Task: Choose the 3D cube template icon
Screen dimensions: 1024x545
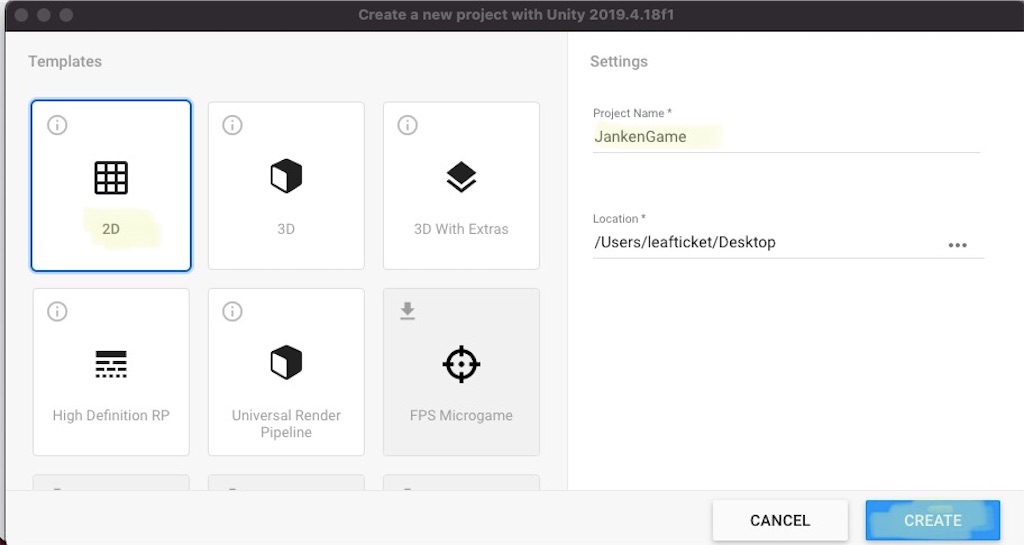Action: (286, 178)
